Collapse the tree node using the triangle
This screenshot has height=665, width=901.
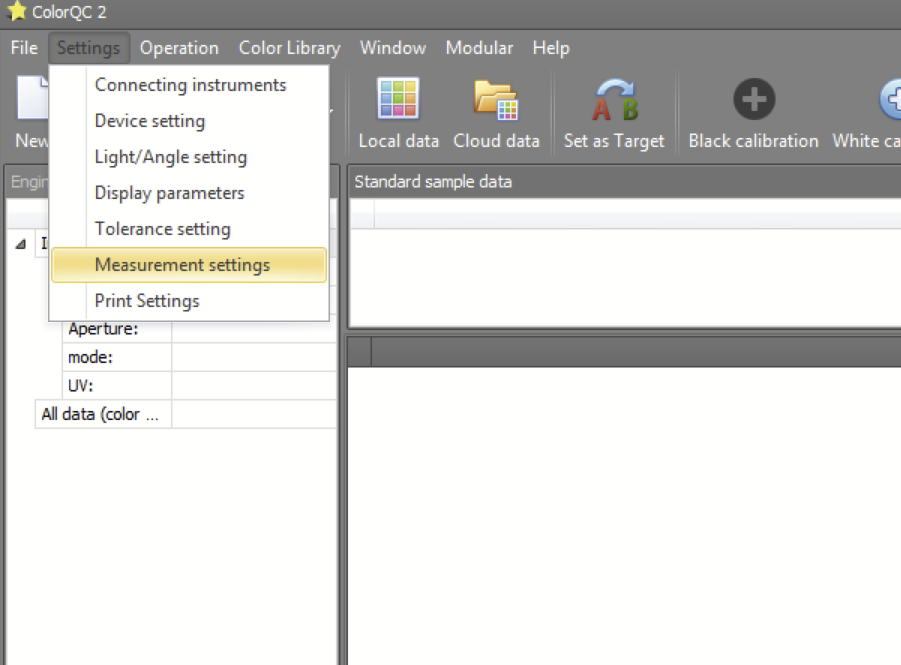(x=21, y=243)
